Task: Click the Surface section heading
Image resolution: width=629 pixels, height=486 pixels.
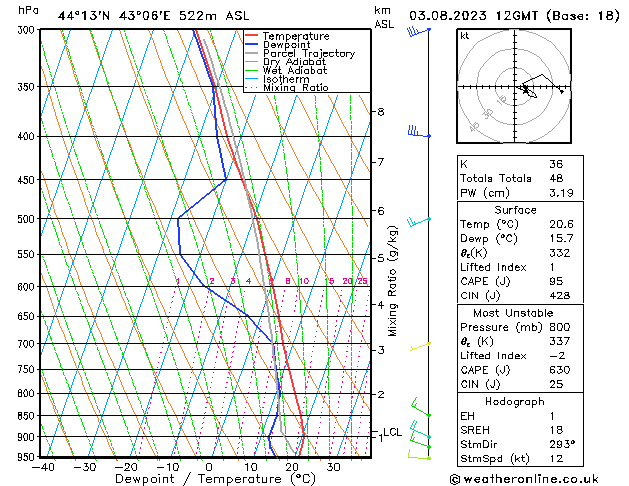Action: click(515, 210)
